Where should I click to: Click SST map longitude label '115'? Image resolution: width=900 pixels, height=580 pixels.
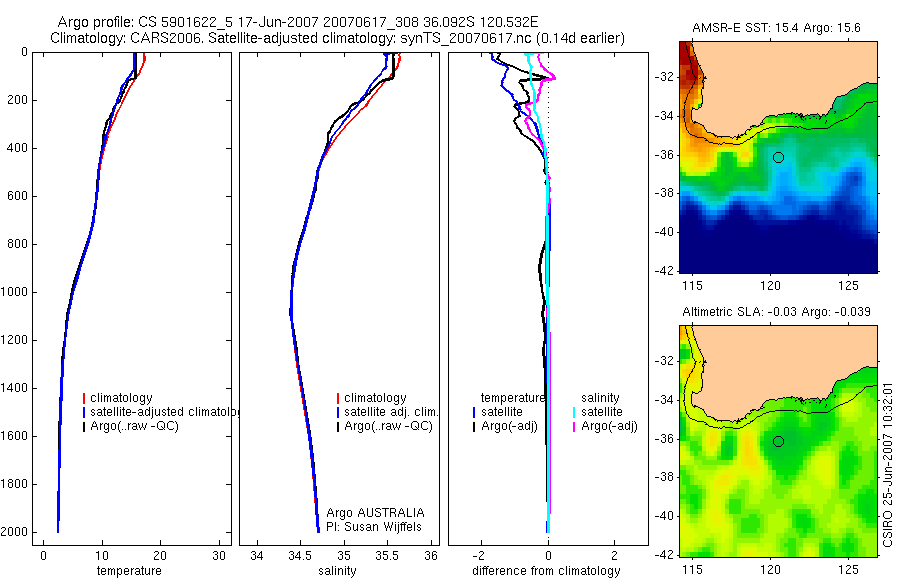pyautogui.click(x=693, y=286)
